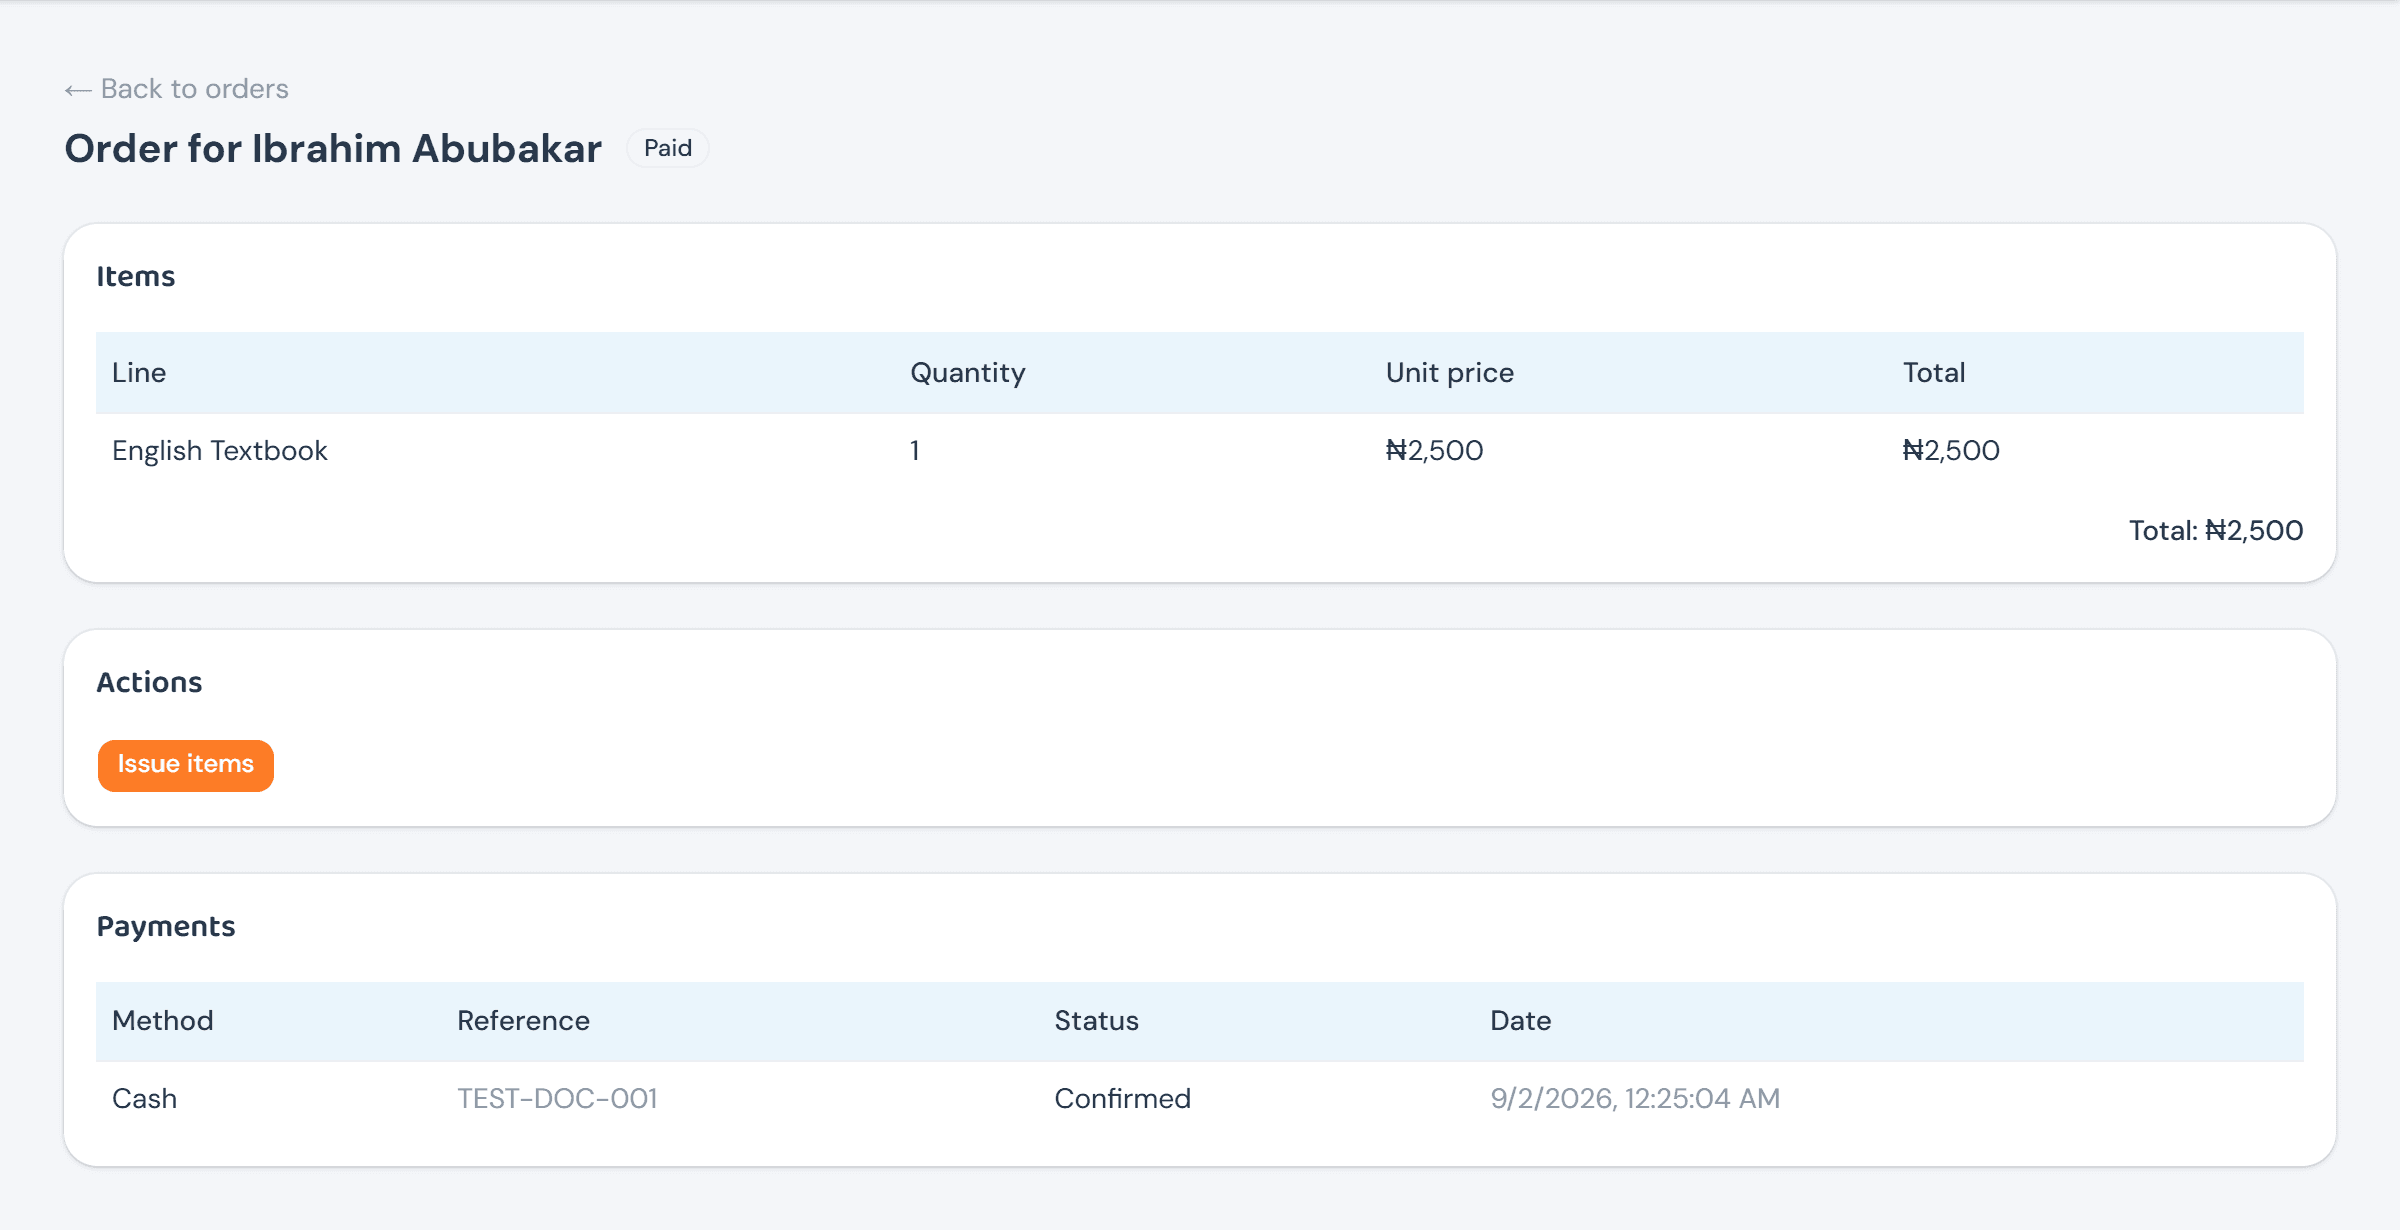
Task: Click the order summary Total: ₦2,500
Action: tap(2216, 531)
